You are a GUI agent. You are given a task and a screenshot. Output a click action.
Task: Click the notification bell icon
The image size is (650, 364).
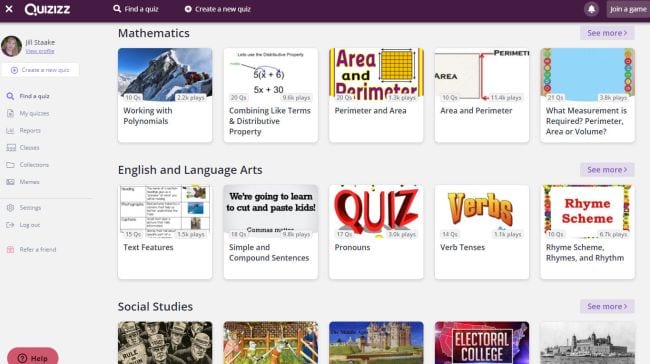(x=591, y=9)
